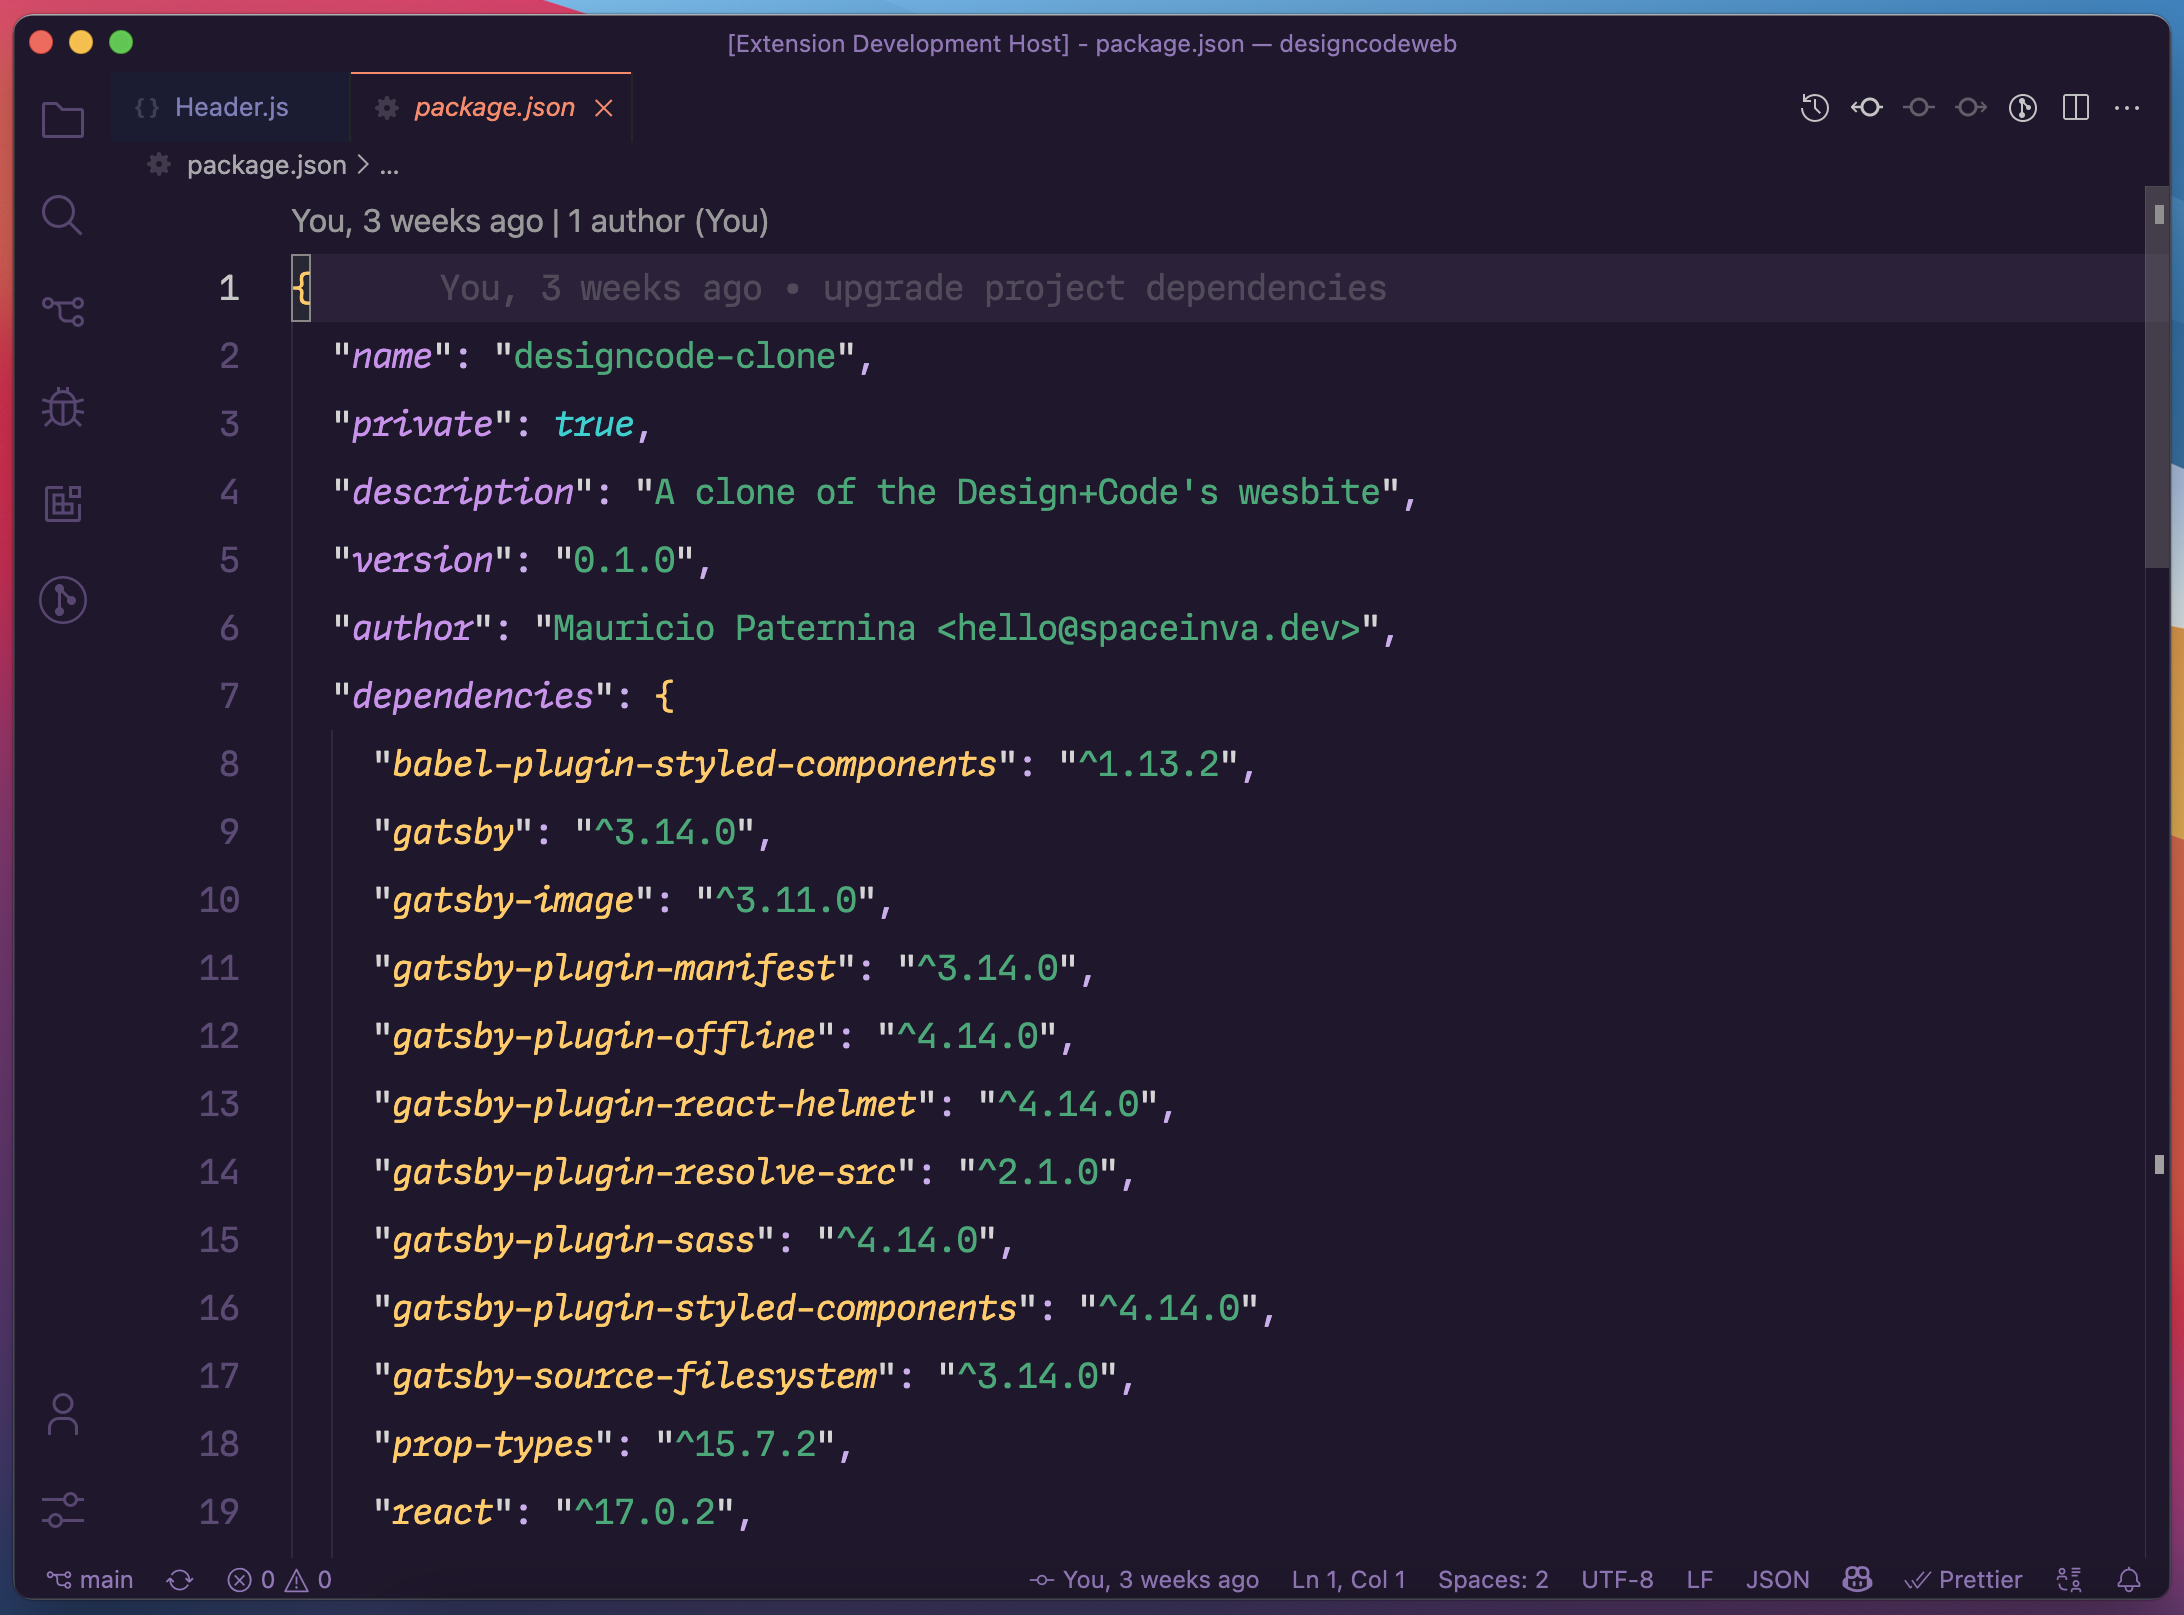Close the package.json tab
2184x1615 pixels.
tap(603, 108)
